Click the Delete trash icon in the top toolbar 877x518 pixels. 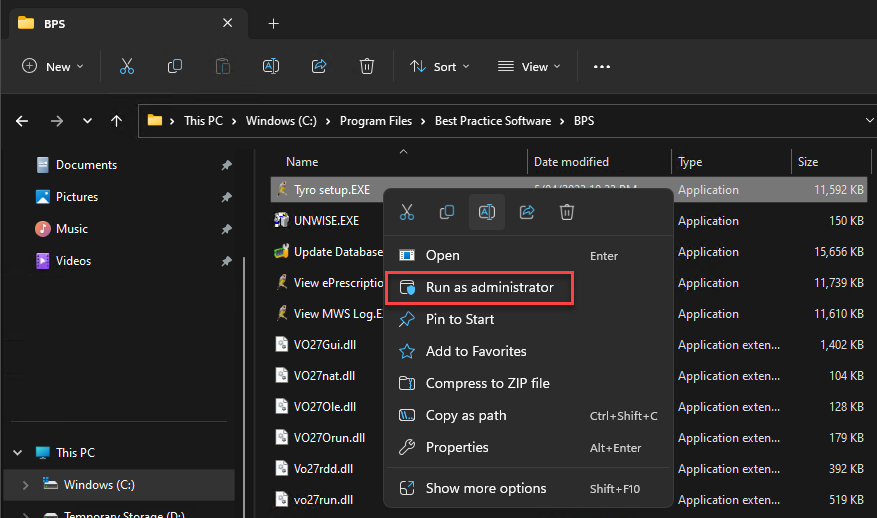coord(367,67)
